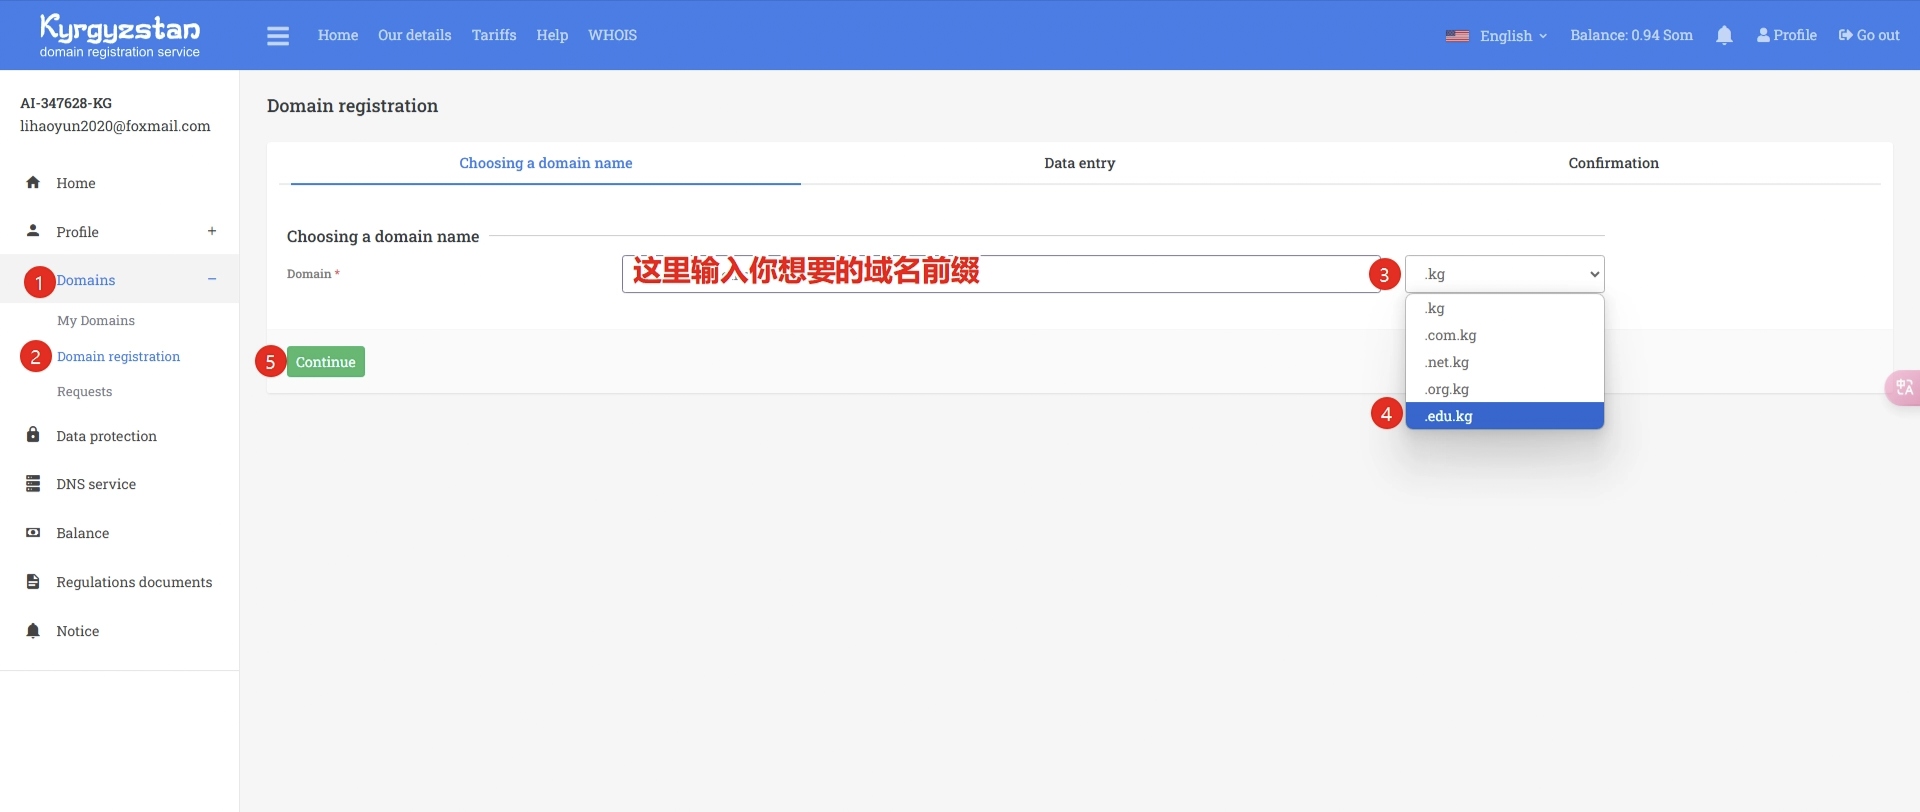Open Our details in top navigation
The height and width of the screenshot is (812, 1920).
415,35
